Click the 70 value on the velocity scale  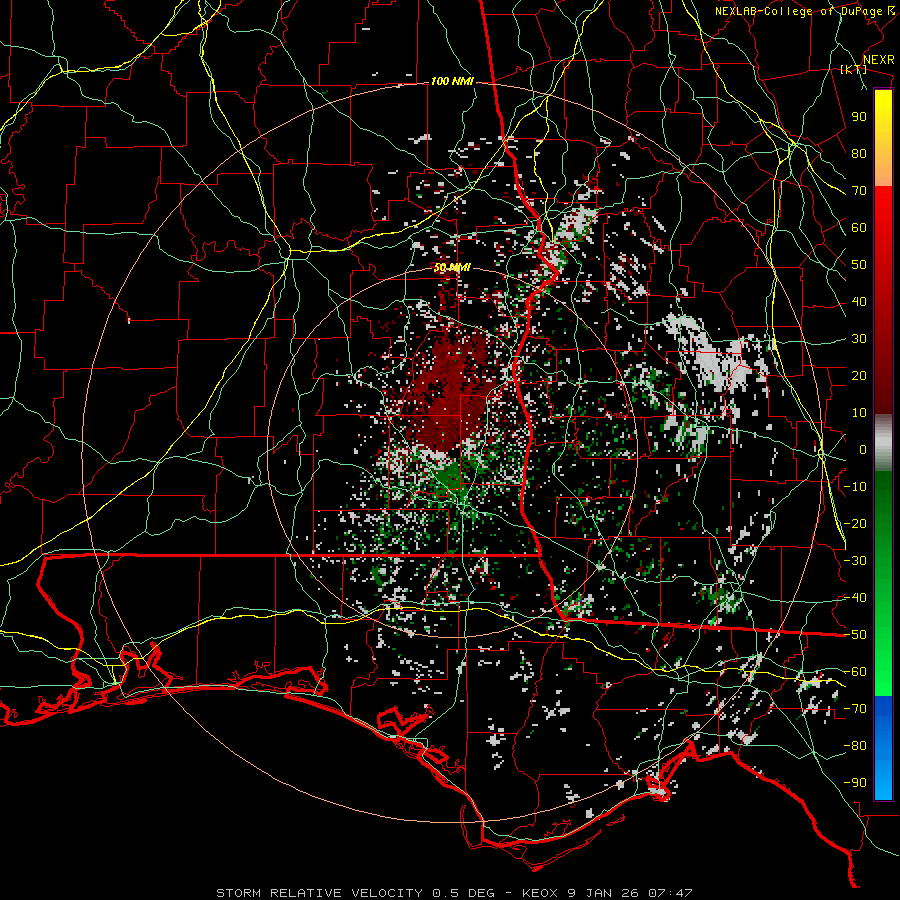pyautogui.click(x=859, y=191)
